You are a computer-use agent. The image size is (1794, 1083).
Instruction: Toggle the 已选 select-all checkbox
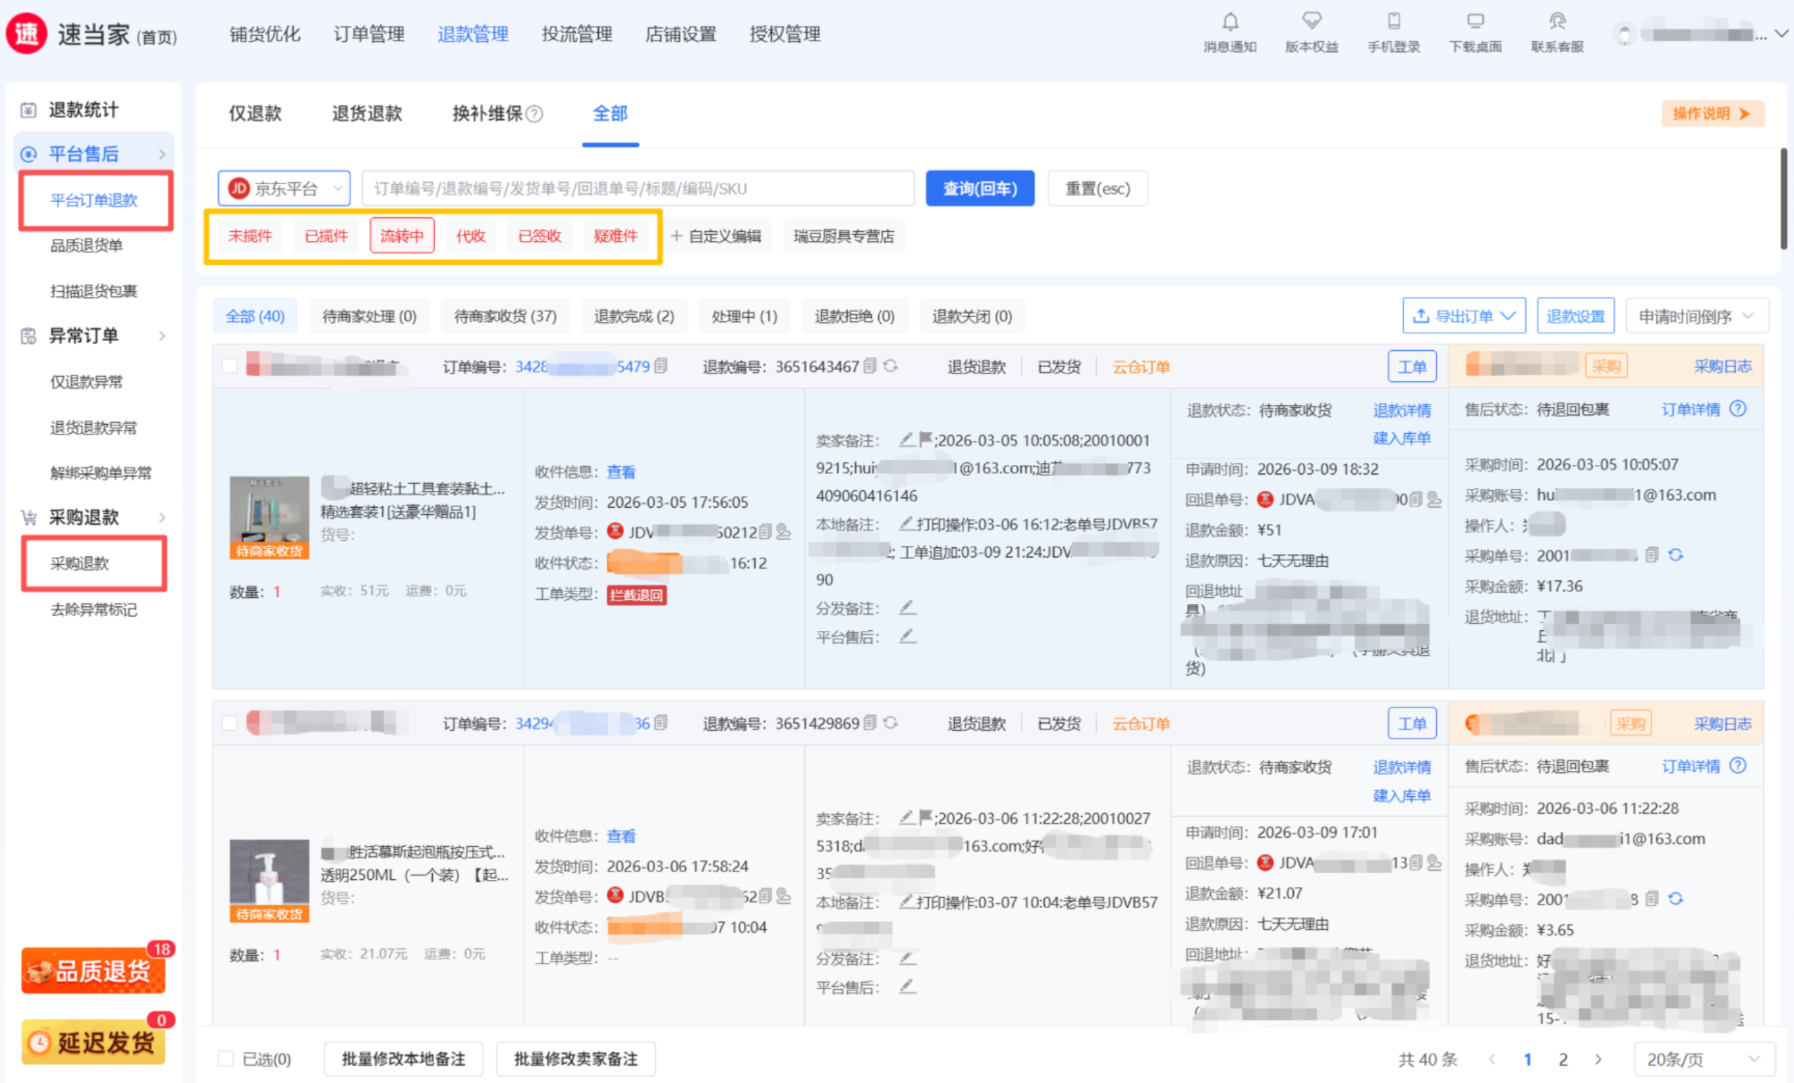point(226,1059)
